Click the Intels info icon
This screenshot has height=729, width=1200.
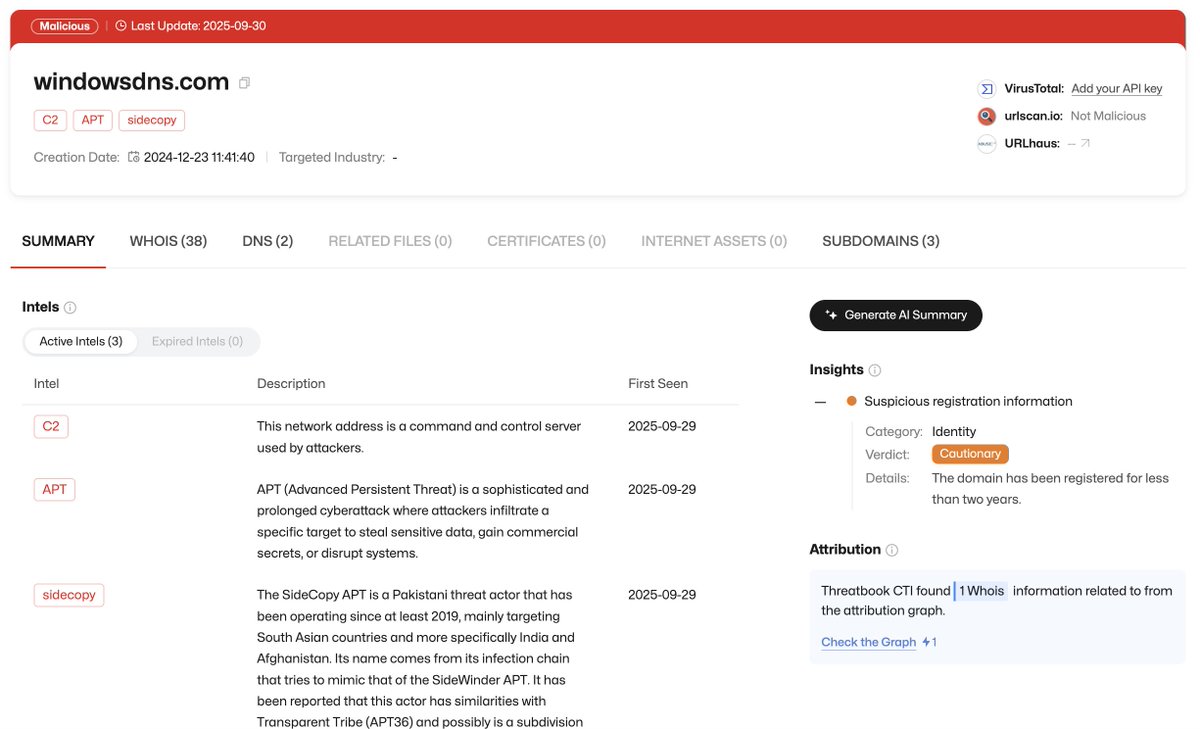(70, 308)
